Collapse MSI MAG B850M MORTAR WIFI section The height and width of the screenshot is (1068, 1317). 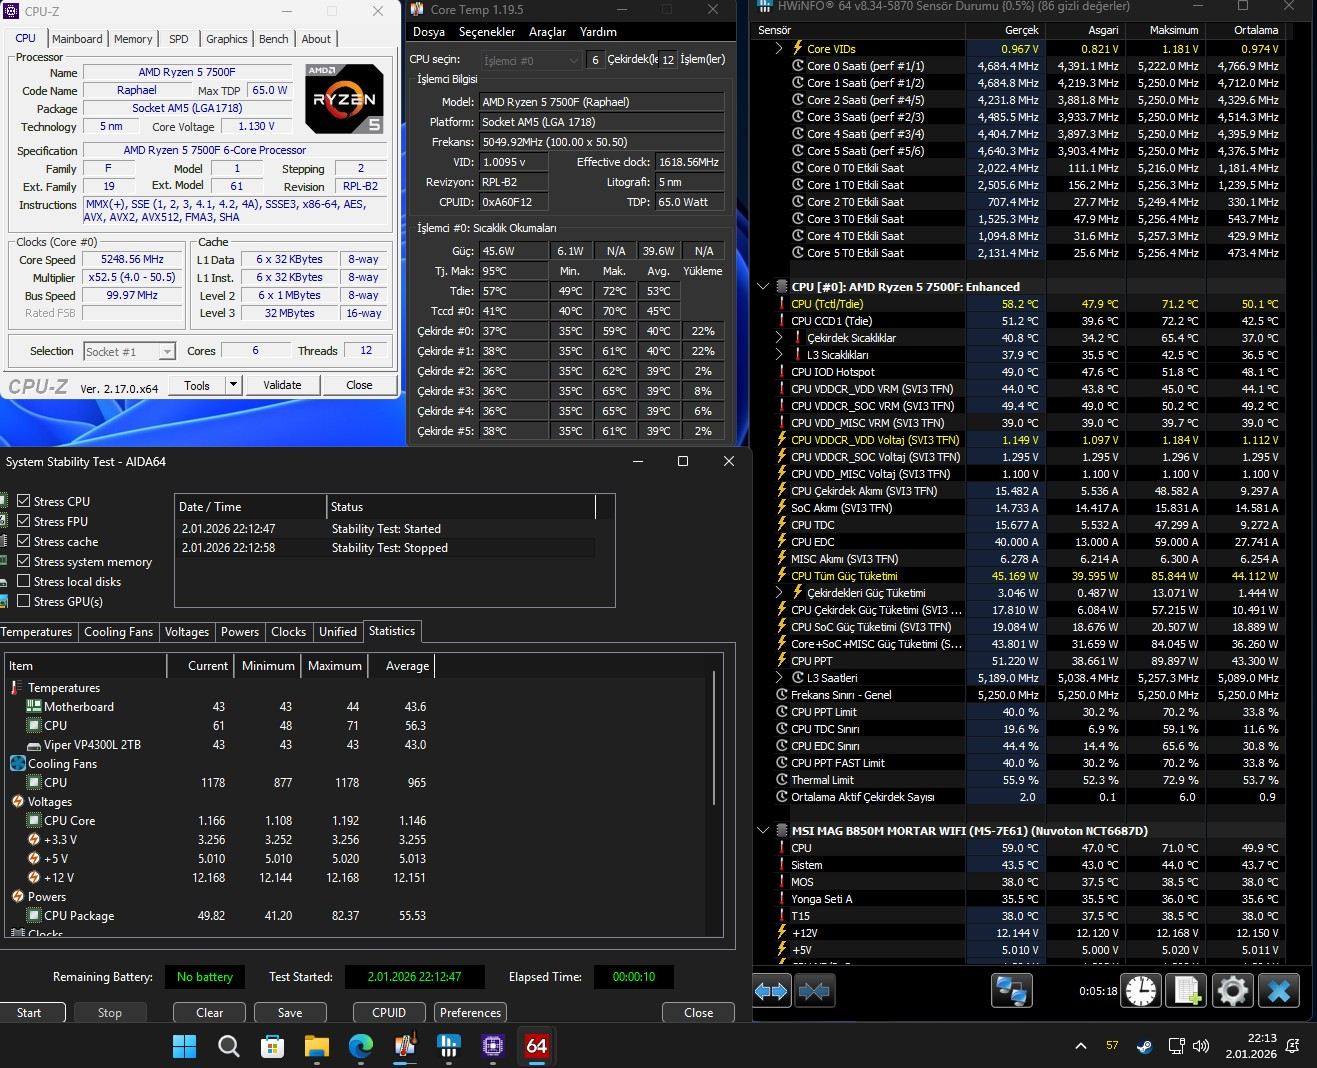coord(763,831)
